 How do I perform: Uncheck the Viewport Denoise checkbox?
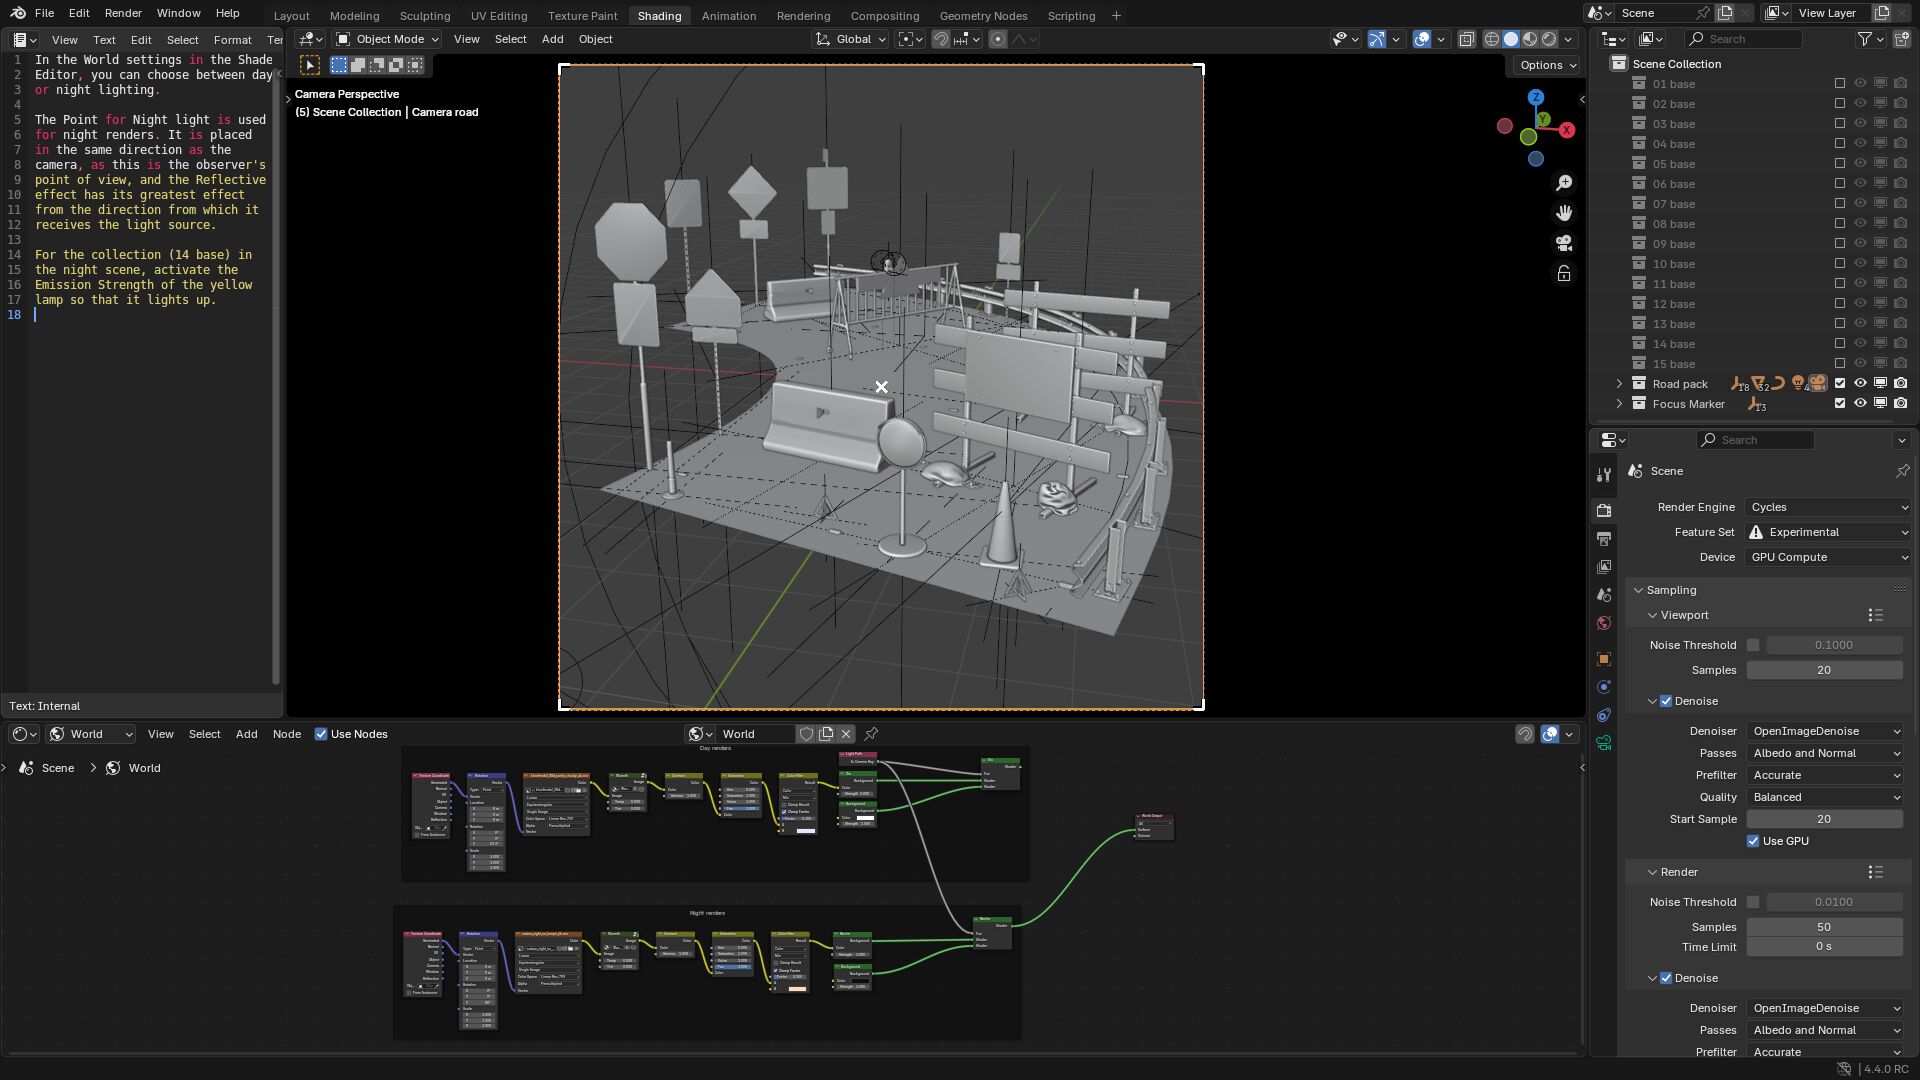point(1666,701)
